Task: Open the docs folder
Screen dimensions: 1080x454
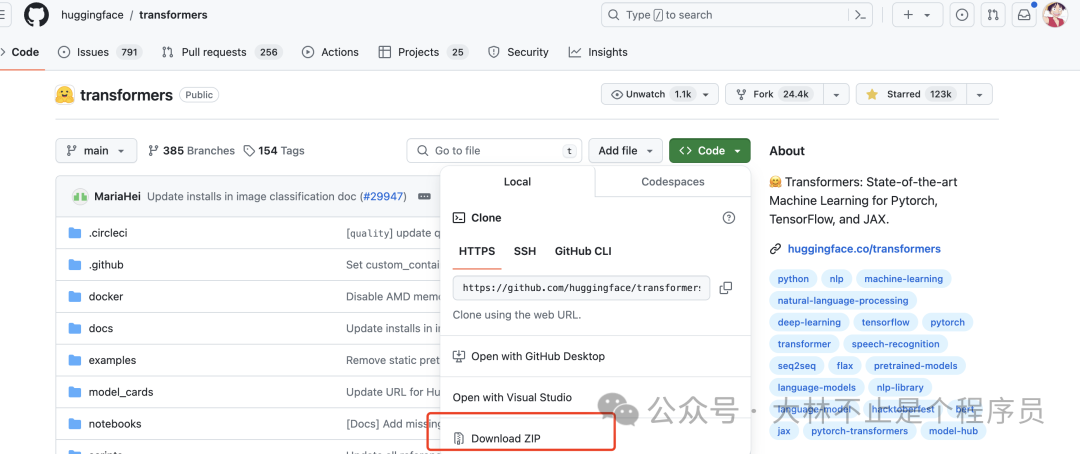Action: click(x=101, y=329)
